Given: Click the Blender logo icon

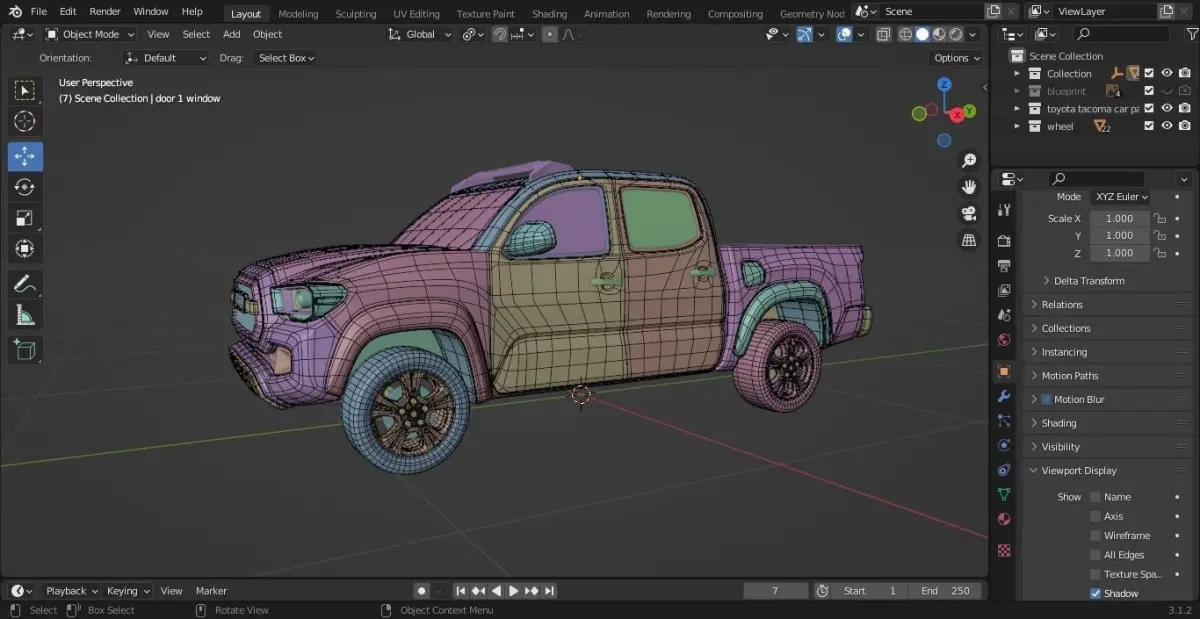Looking at the screenshot, I should point(15,12).
